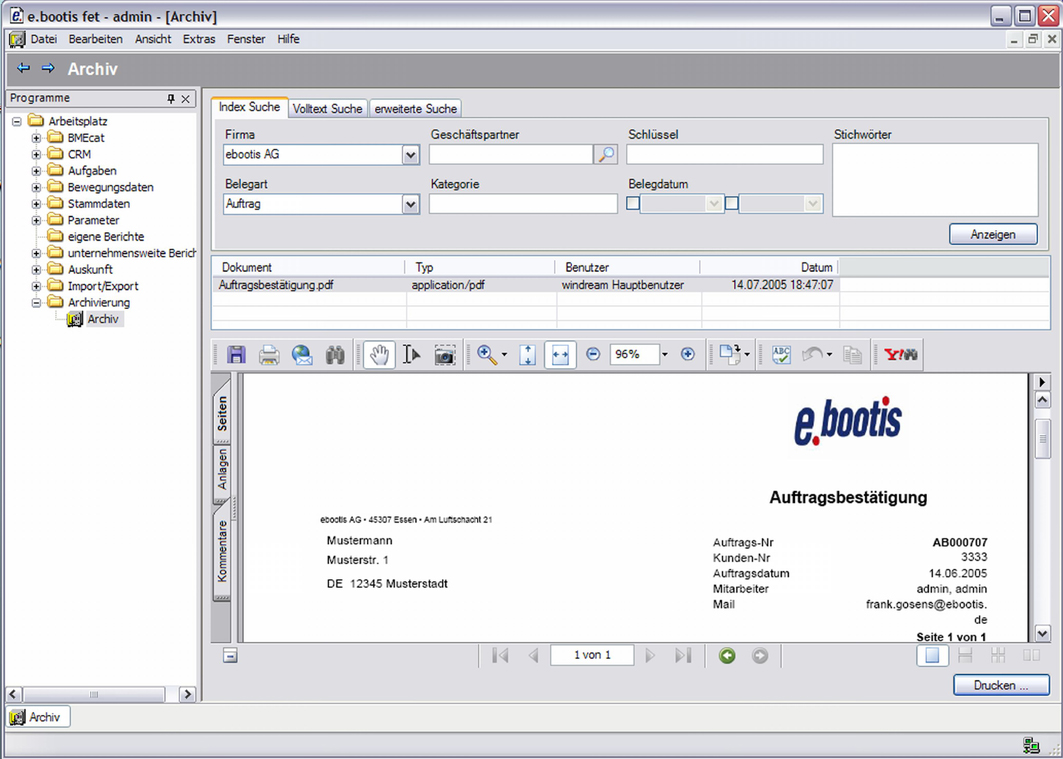Toggle single page view mode at bottom right
The image size is (1063, 759).
click(x=932, y=655)
